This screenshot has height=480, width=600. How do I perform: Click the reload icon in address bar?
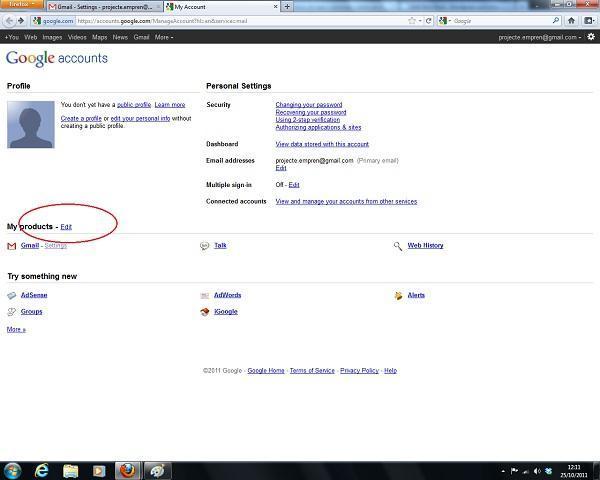click(429, 20)
